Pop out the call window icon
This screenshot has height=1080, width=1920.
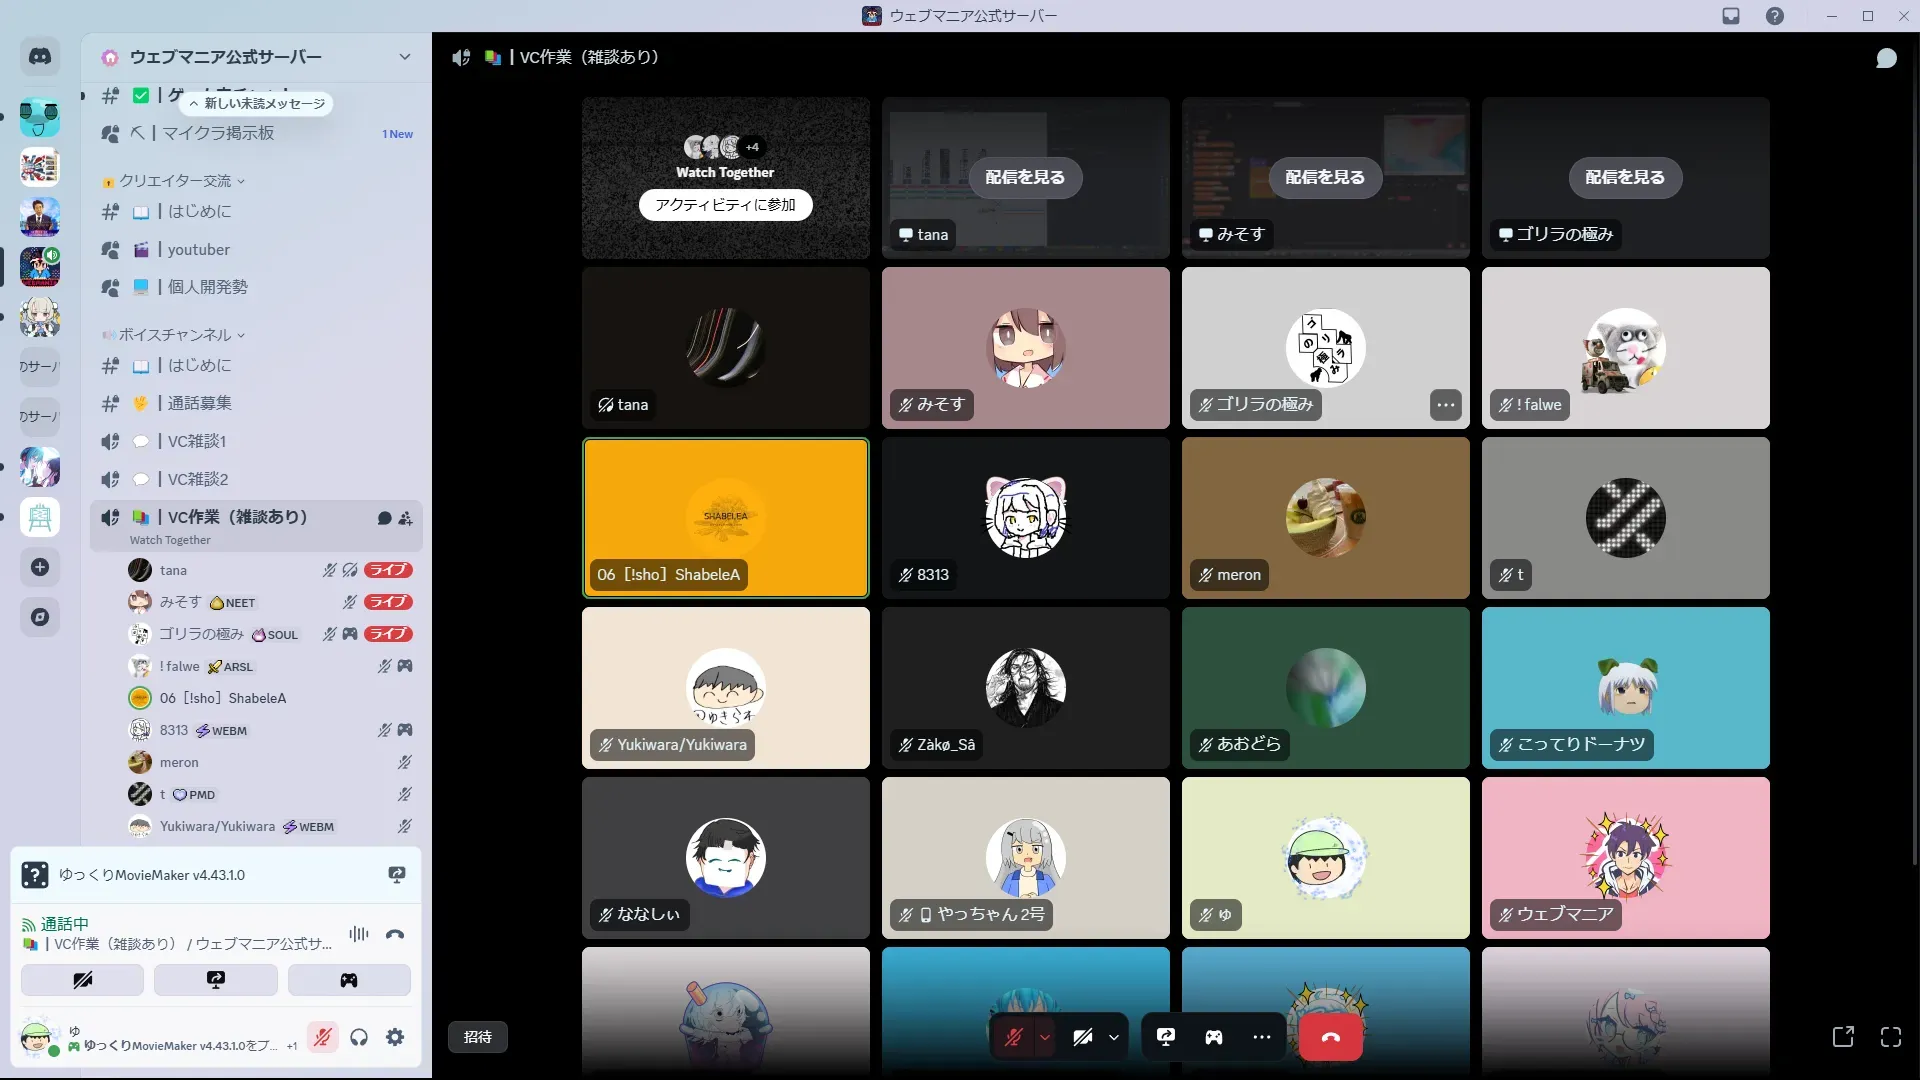point(1843,1037)
